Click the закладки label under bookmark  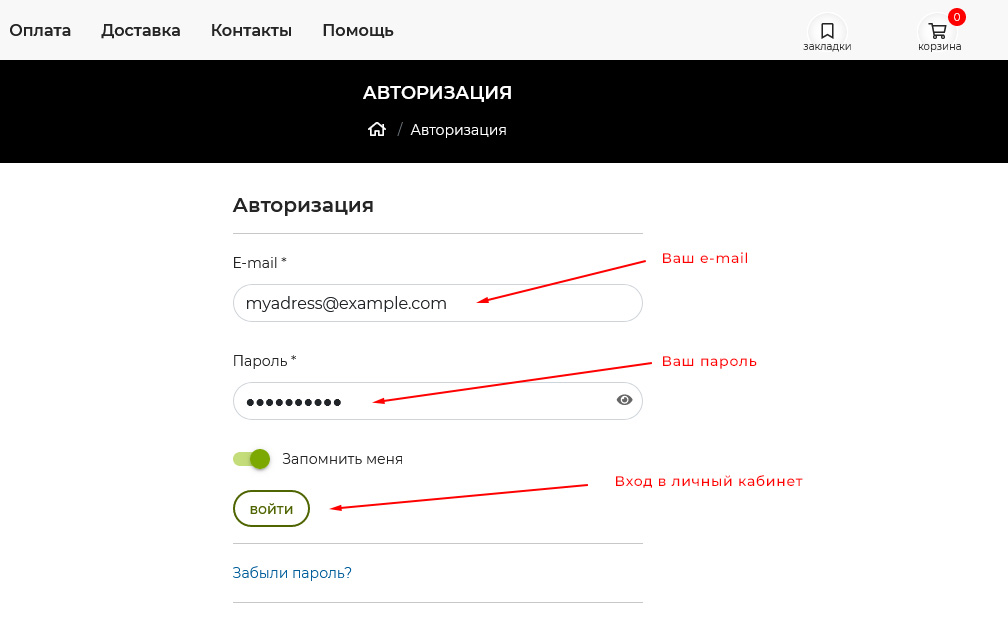(827, 47)
